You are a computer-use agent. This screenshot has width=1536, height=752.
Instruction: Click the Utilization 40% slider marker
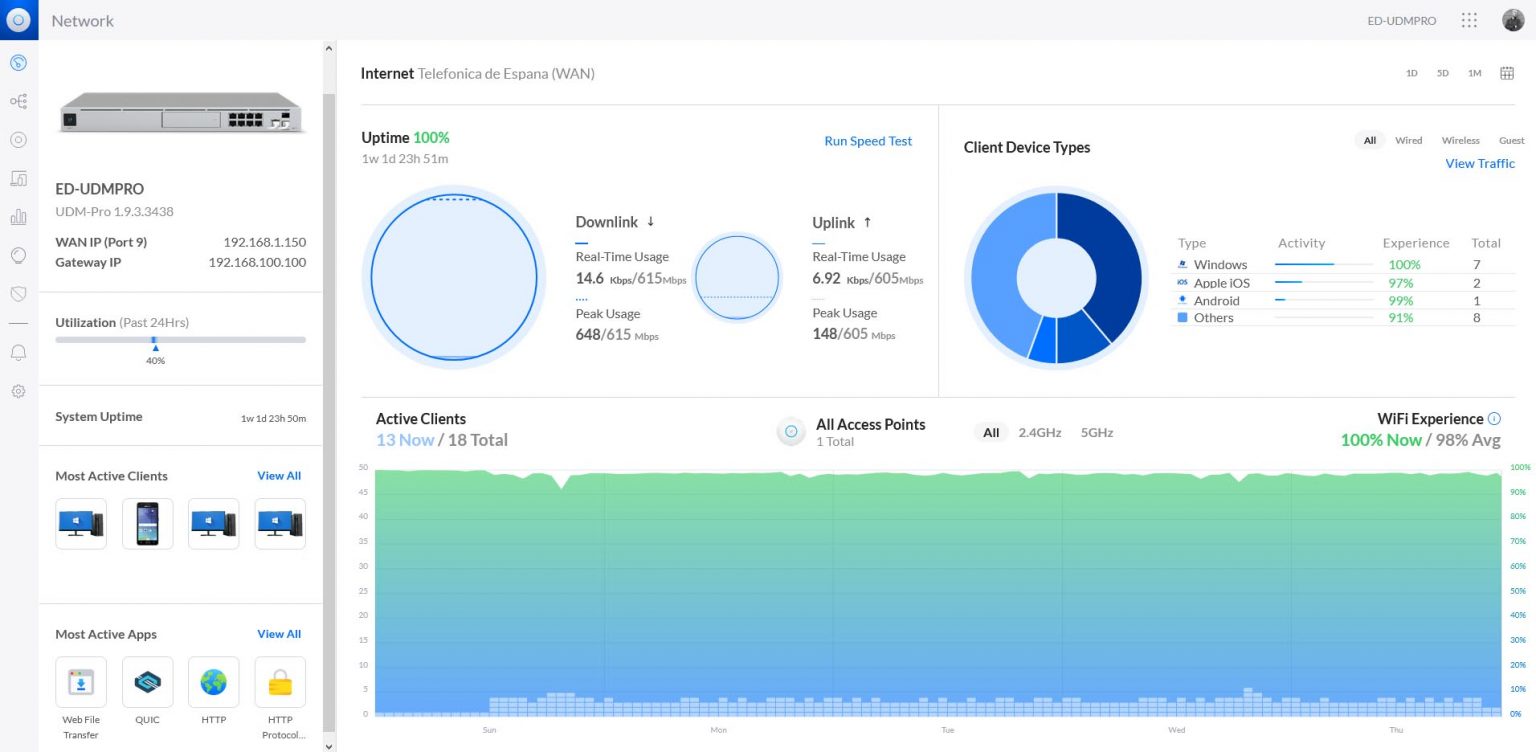point(155,347)
